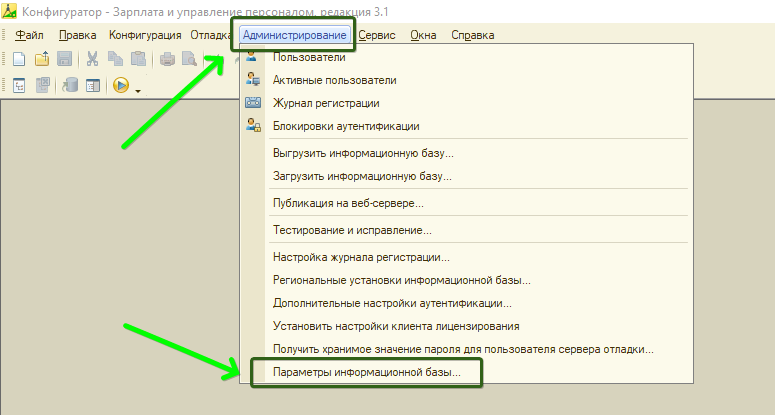Click the Configurator application title icon
The image size is (775, 415).
[9, 11]
